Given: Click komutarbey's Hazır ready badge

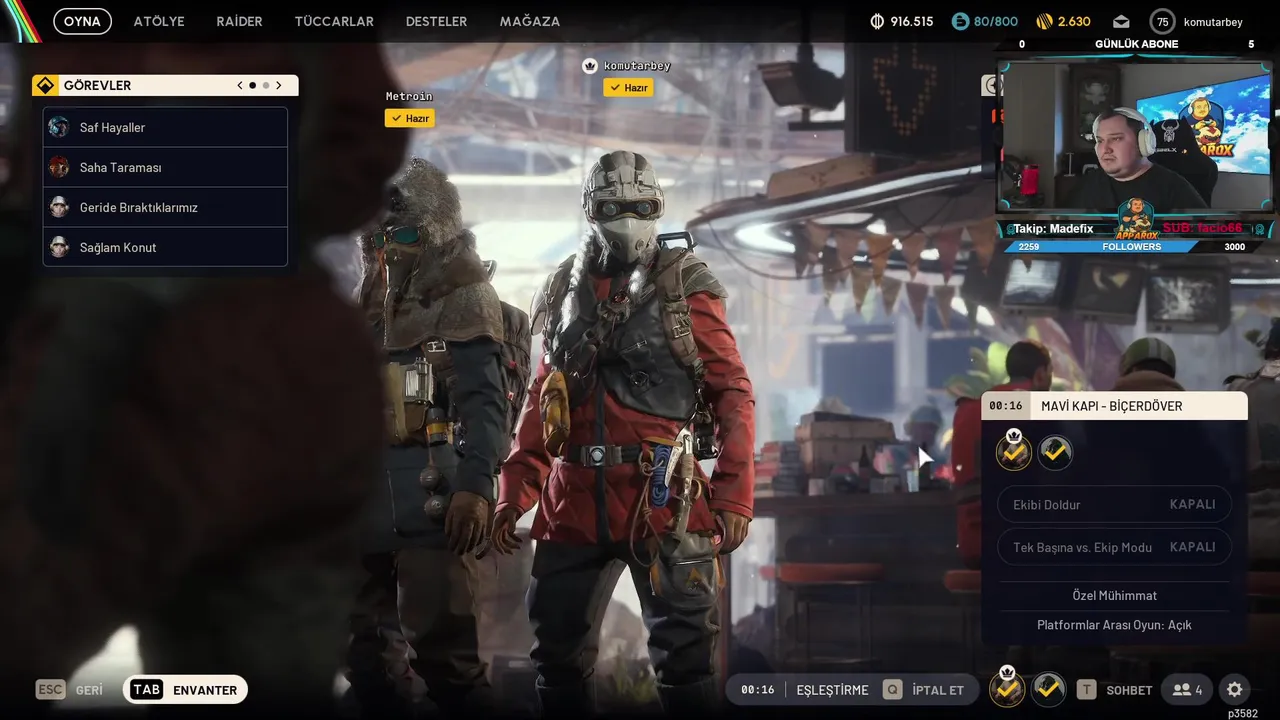Looking at the screenshot, I should coord(628,88).
